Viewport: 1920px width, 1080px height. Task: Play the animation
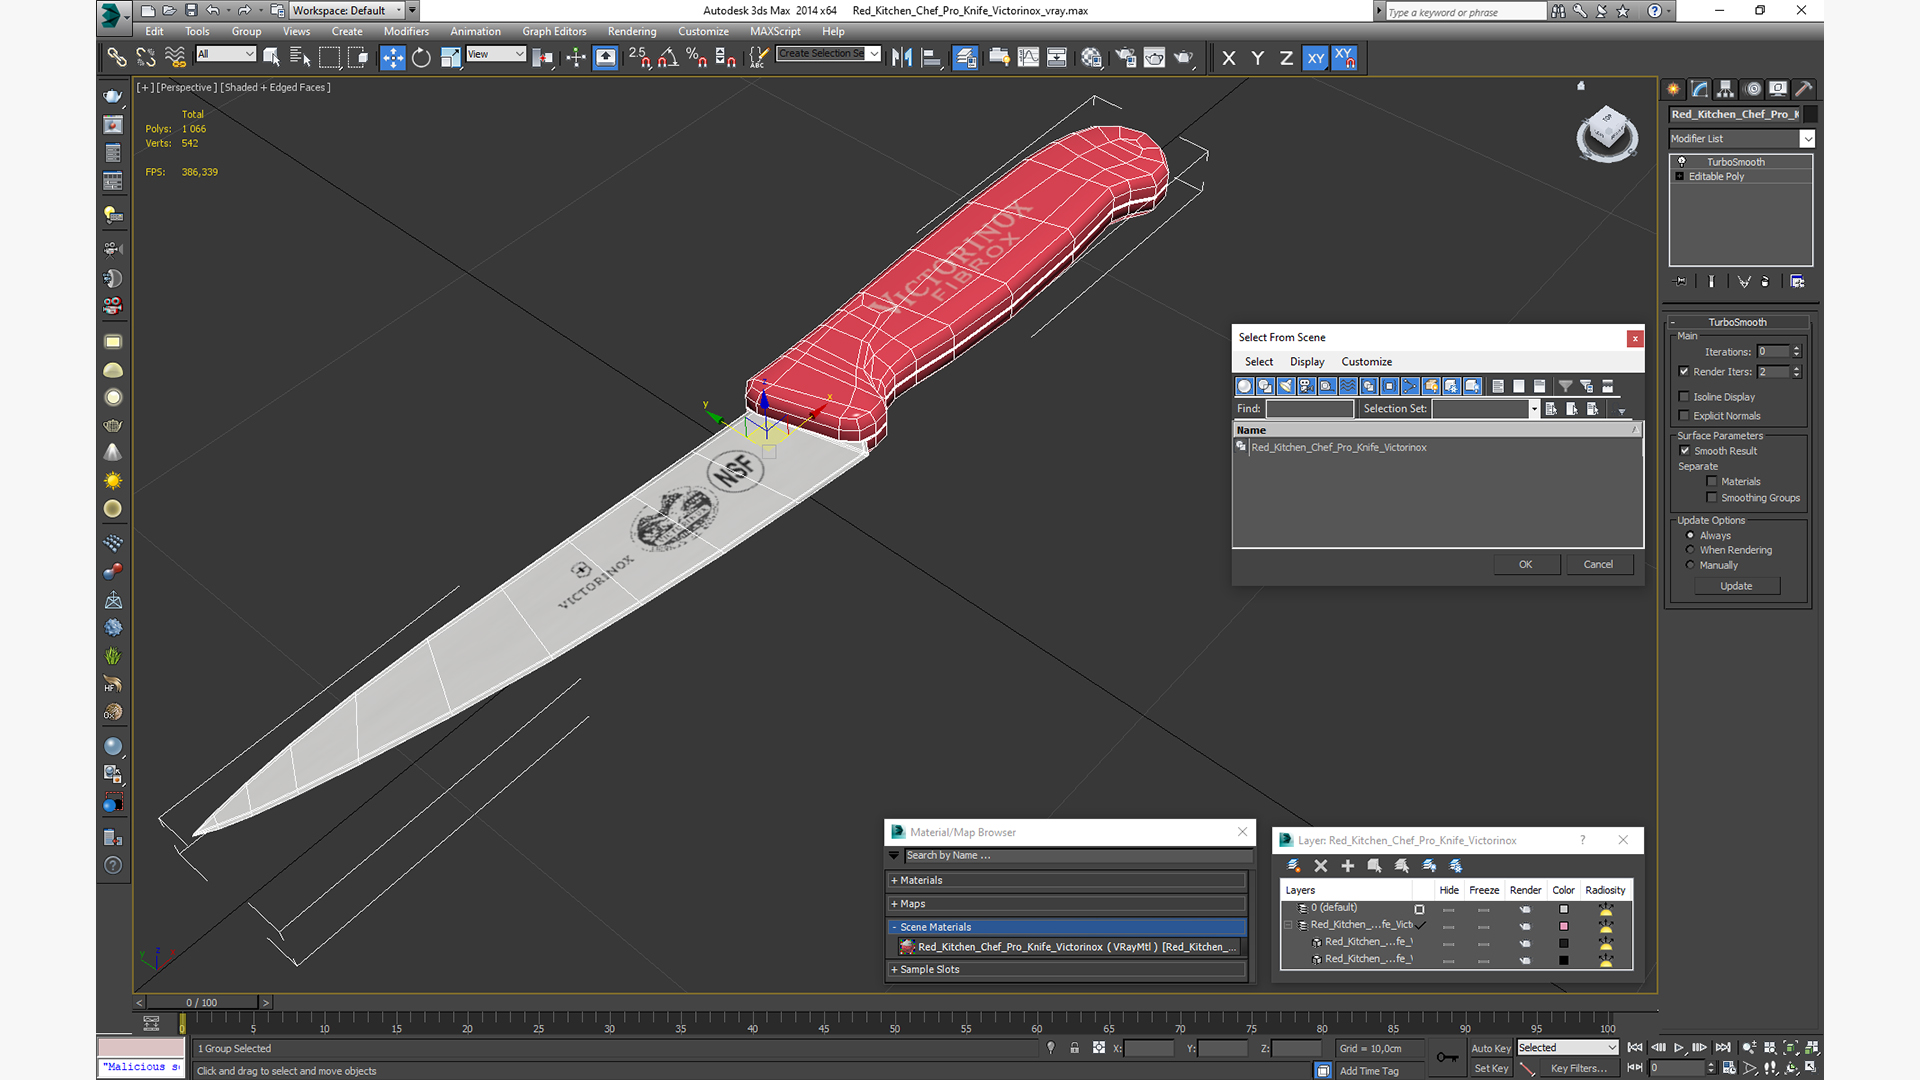click(1679, 1047)
